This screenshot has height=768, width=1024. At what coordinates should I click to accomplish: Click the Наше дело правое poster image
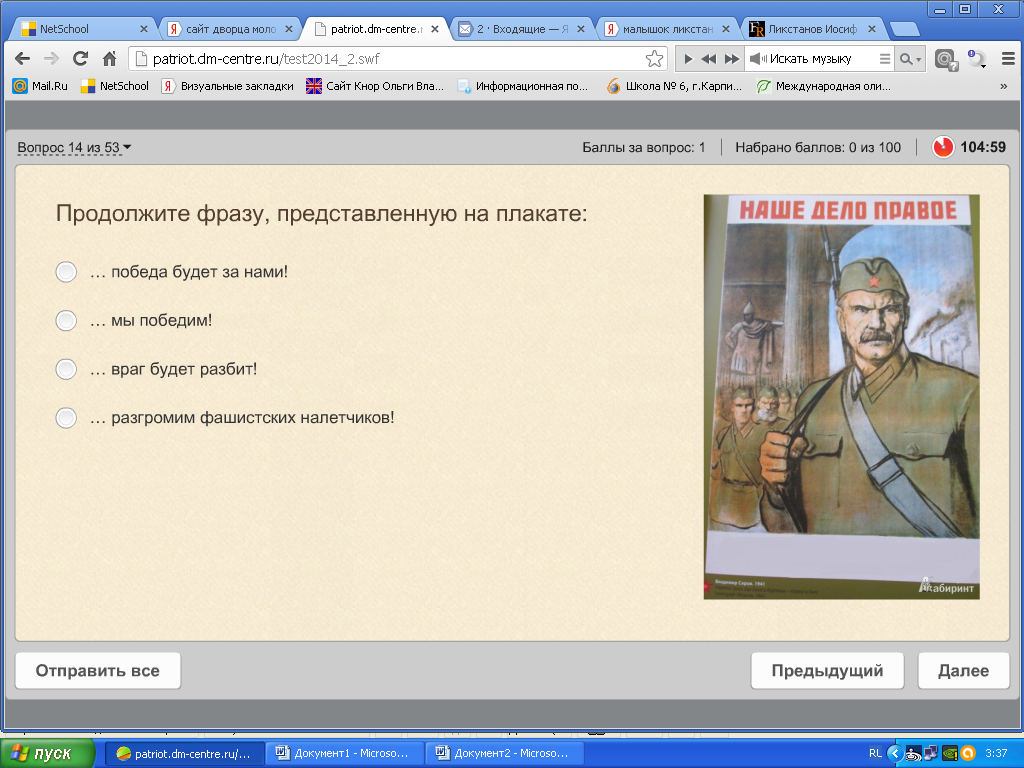click(x=841, y=396)
